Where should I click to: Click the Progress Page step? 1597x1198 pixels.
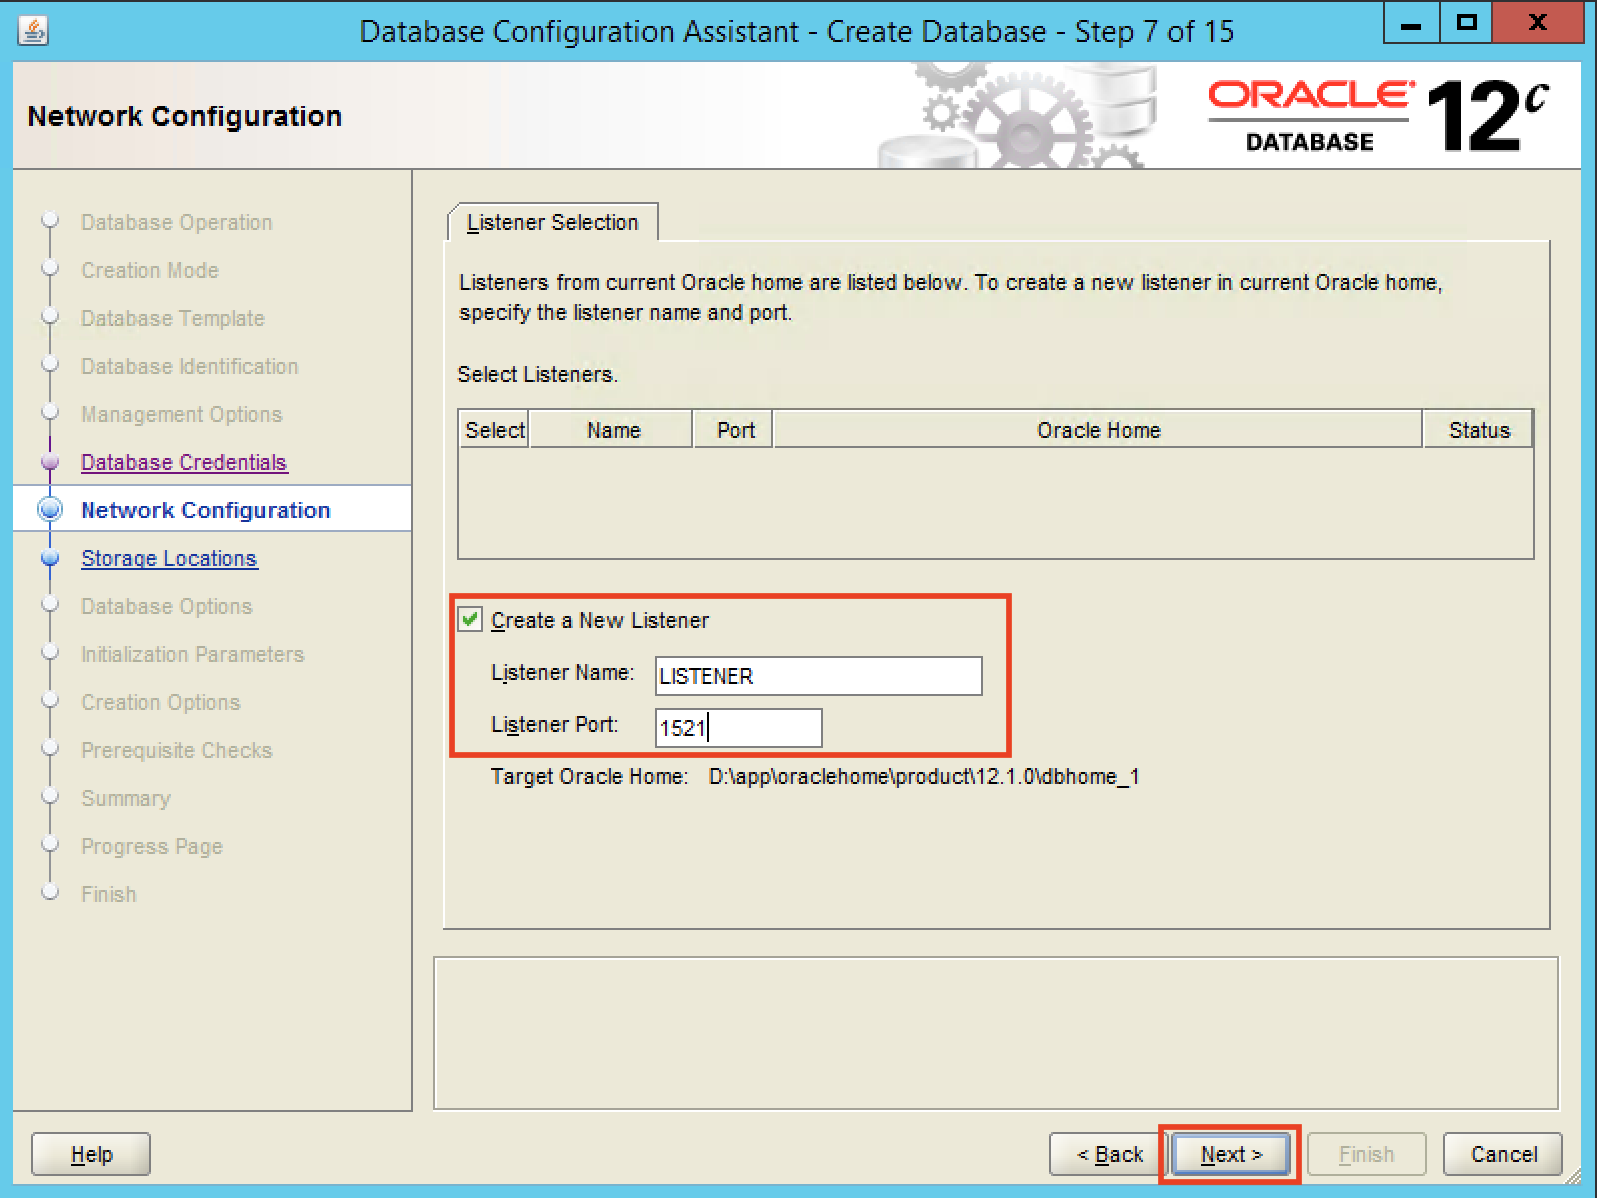pyautogui.click(x=152, y=846)
